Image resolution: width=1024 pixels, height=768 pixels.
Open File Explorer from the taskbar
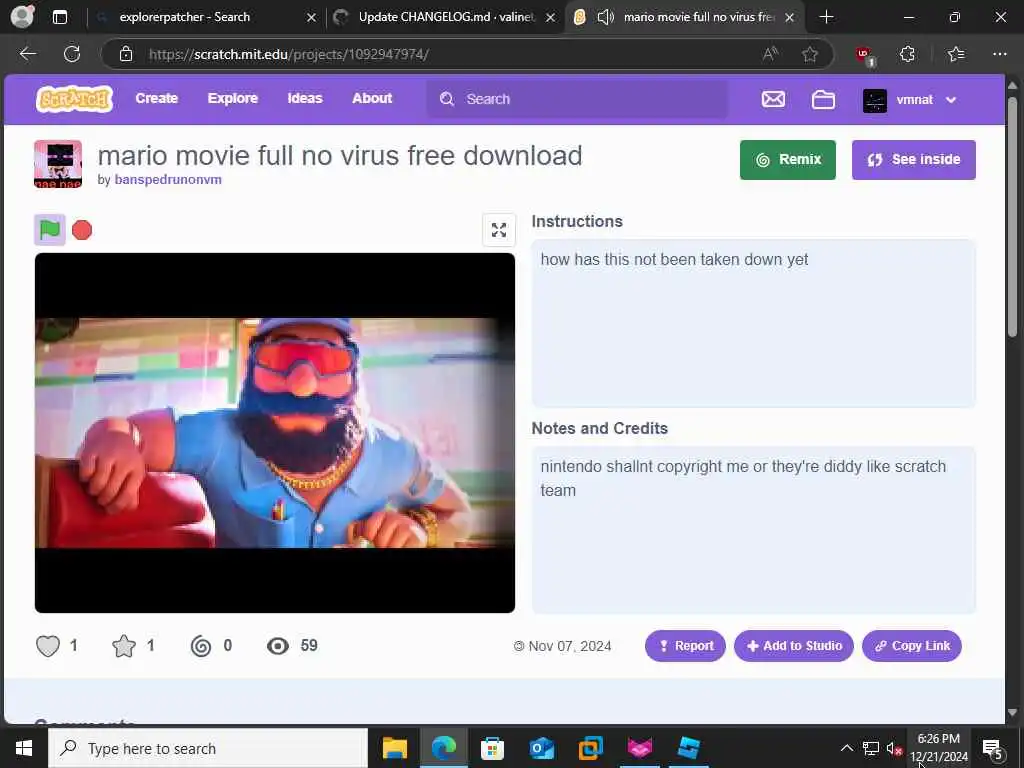coord(394,748)
